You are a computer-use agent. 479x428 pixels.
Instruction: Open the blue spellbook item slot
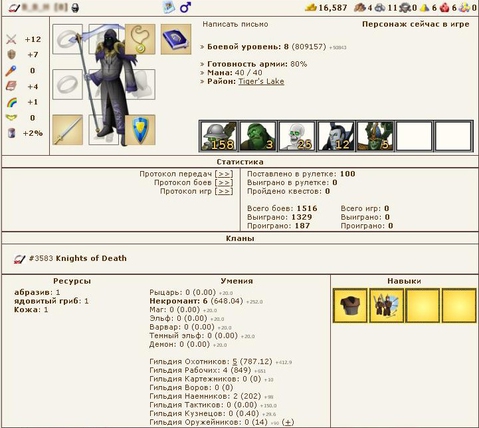coord(176,39)
